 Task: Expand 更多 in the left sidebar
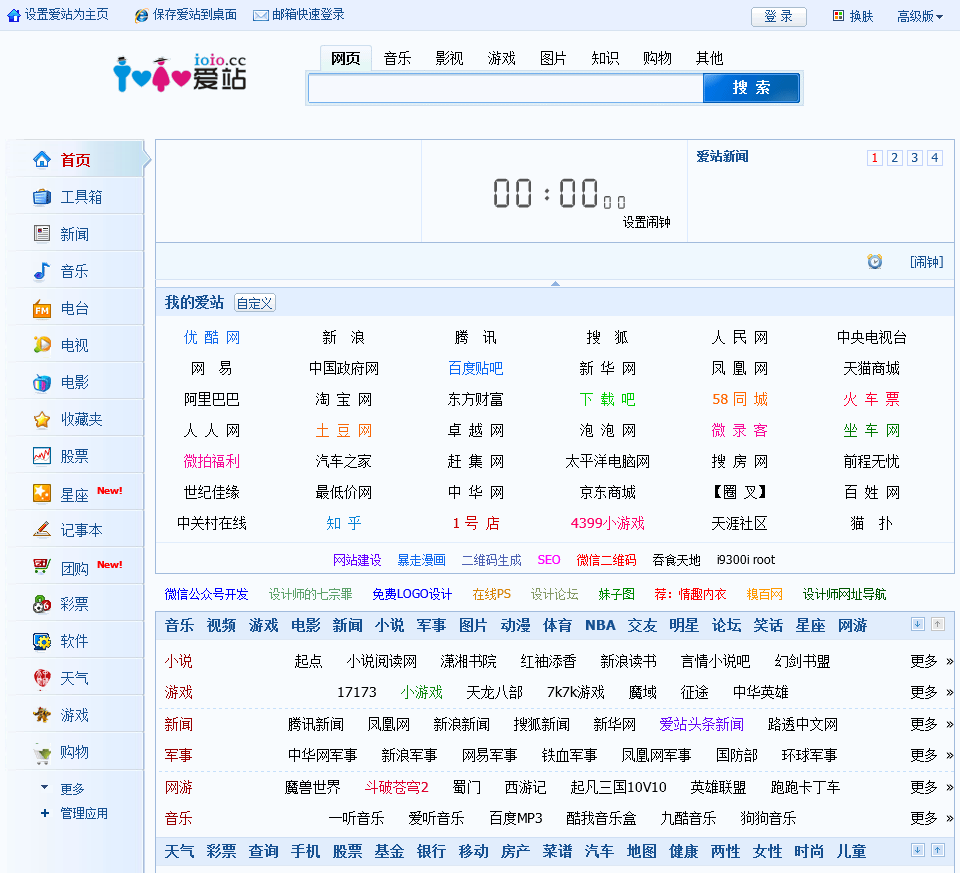[x=72, y=788]
